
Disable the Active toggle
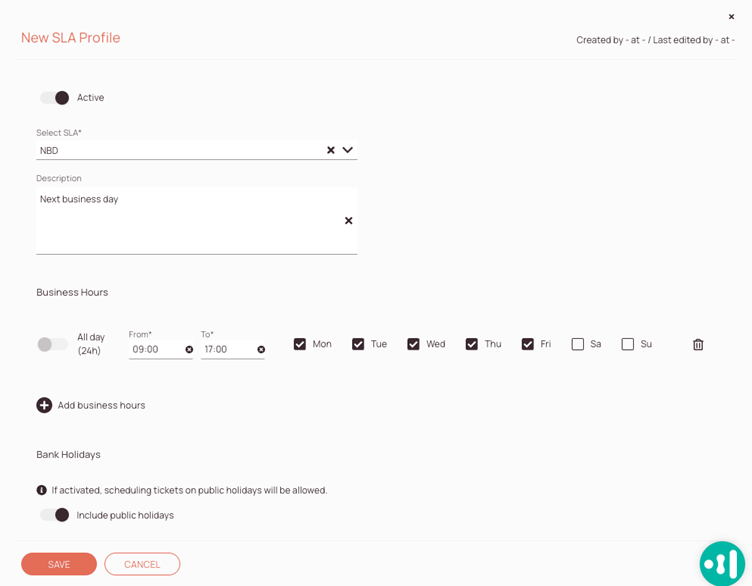coord(55,98)
